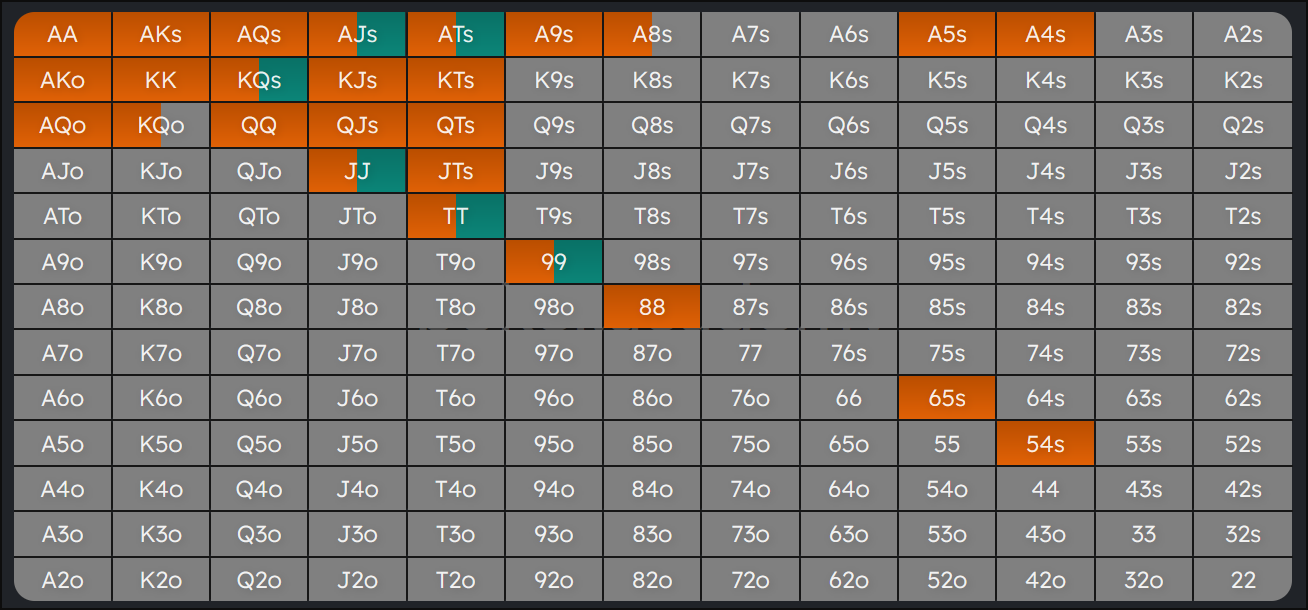Click the T9s hand cell

coord(553,216)
